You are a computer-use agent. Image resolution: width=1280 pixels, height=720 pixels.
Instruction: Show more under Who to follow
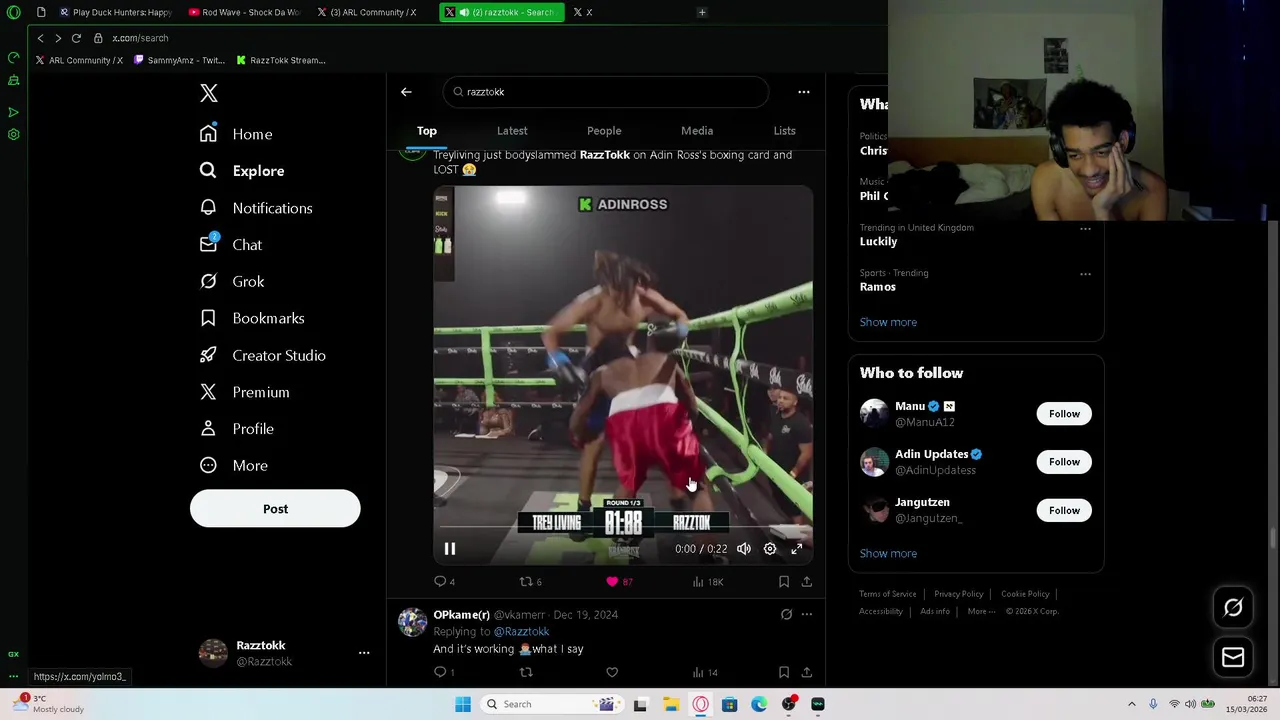coord(888,554)
